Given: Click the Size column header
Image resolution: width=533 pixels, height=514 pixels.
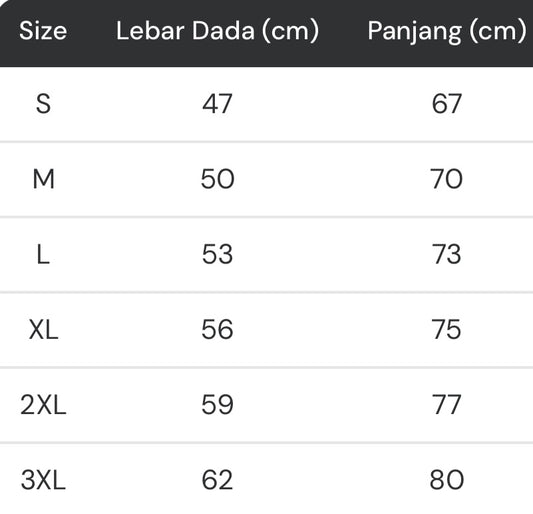Looking at the screenshot, I should (x=43, y=31).
